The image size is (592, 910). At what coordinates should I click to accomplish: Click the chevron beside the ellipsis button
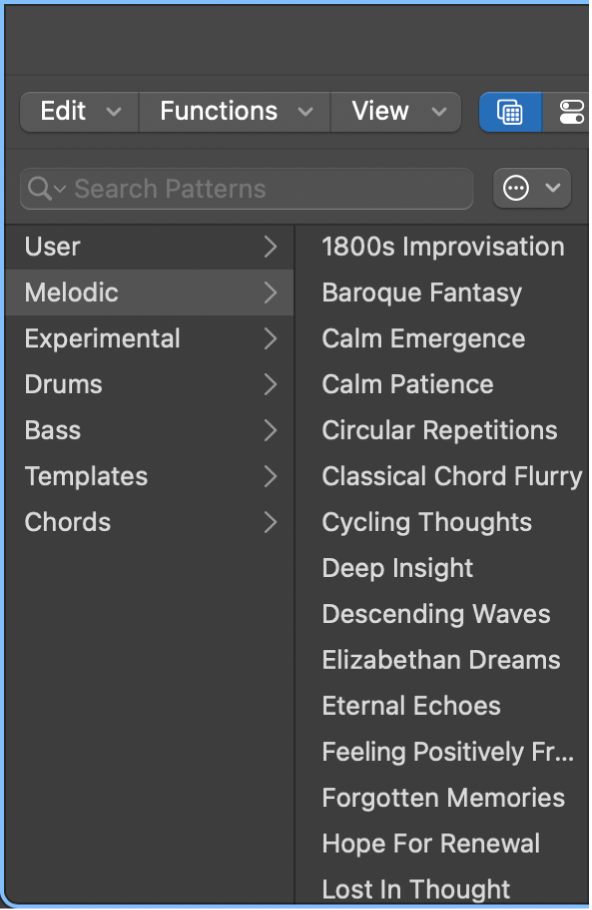click(552, 188)
